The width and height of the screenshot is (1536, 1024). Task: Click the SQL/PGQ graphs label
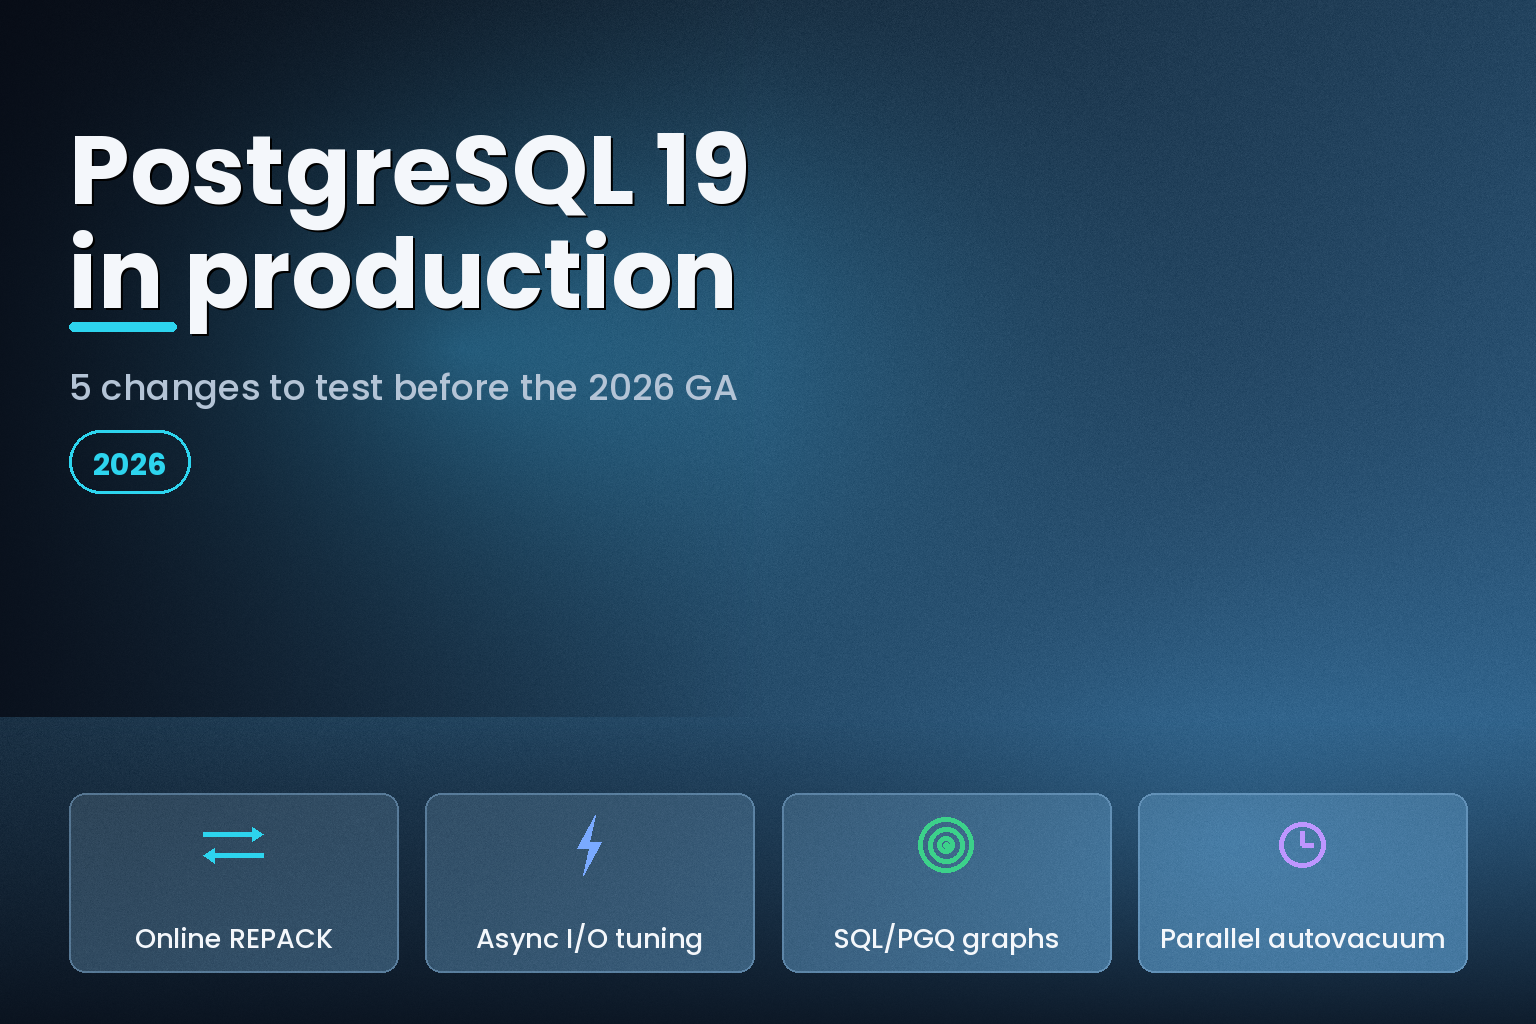[x=946, y=938]
